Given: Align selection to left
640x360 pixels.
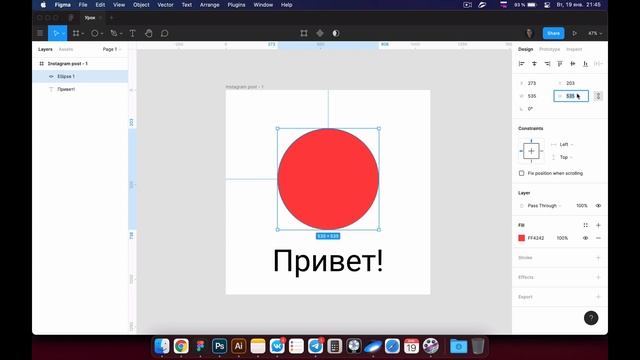Looking at the screenshot, I should [x=522, y=64].
